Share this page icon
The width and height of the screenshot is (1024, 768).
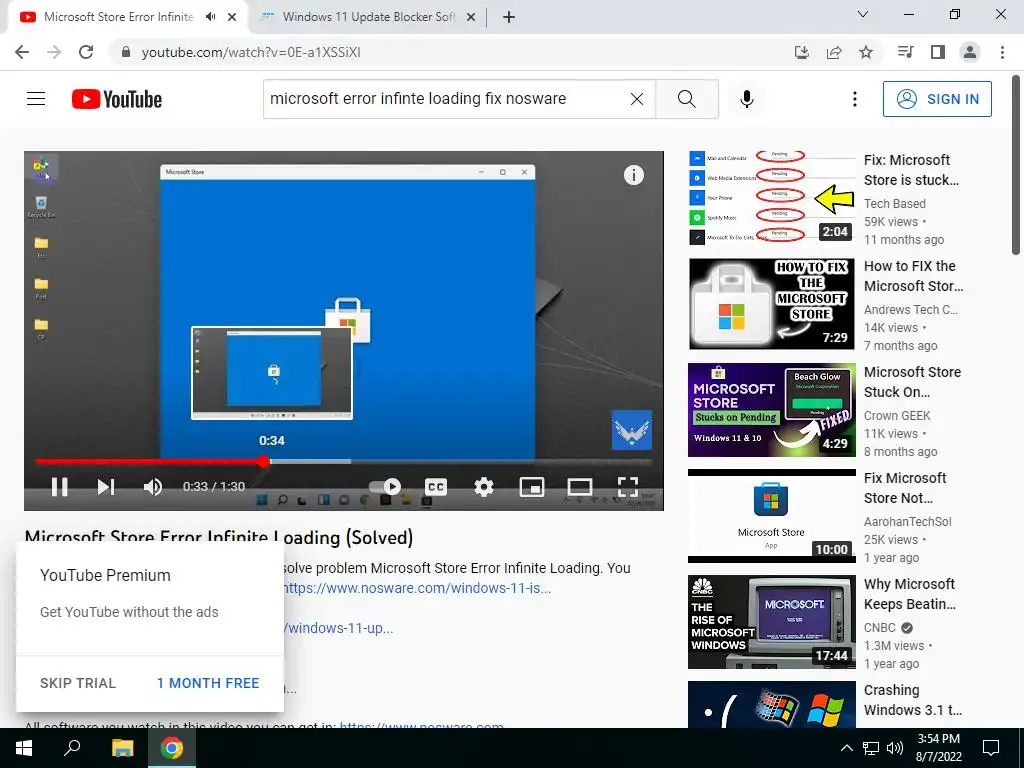(x=834, y=52)
